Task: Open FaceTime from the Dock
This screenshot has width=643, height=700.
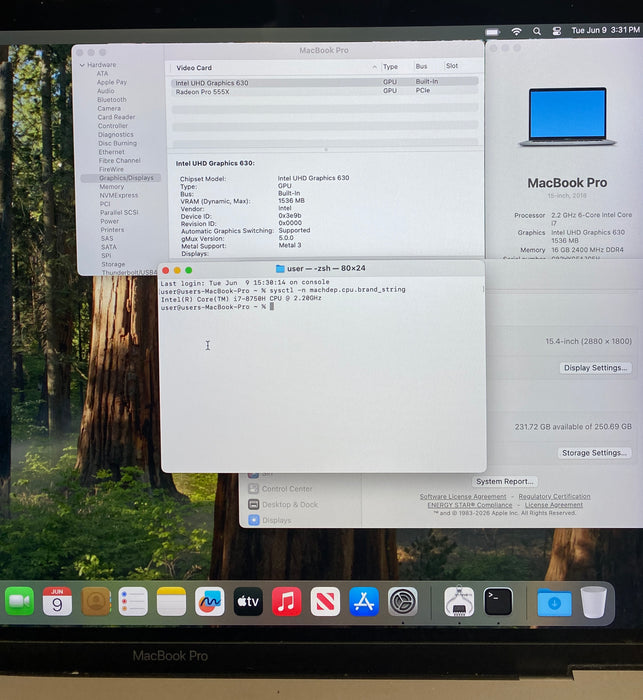Action: pyautogui.click(x=19, y=602)
